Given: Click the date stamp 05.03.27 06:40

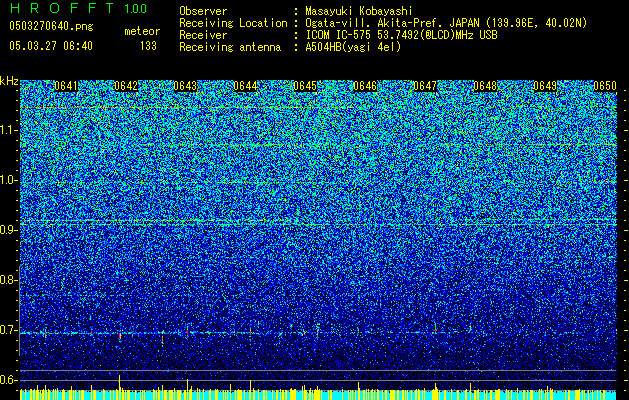Looking at the screenshot, I should pos(51,46).
